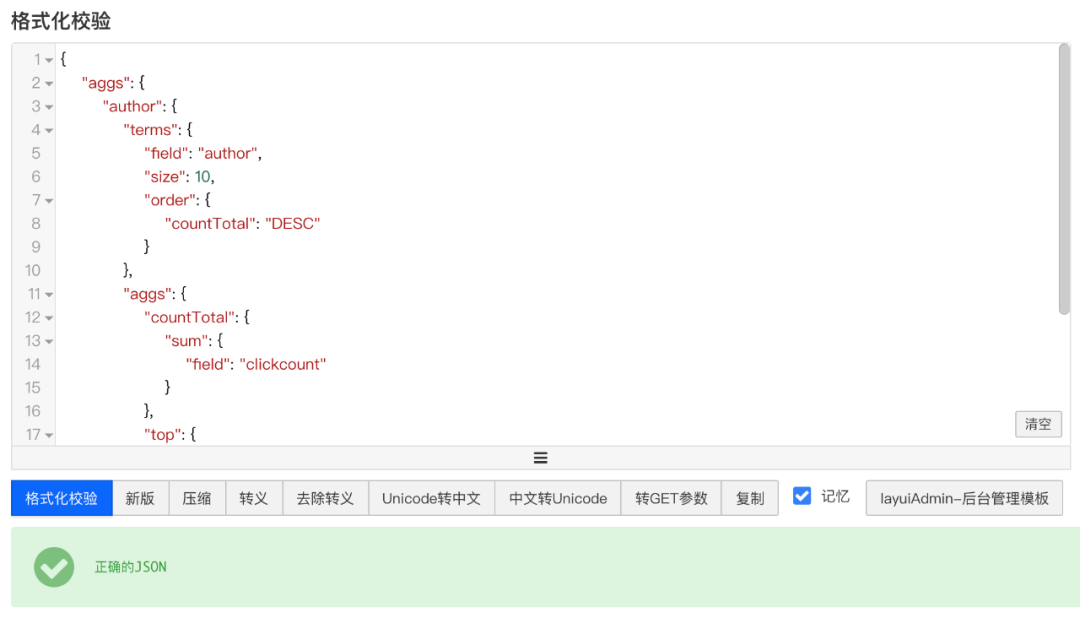Click the "countTotal" key on line 12
Screen dimensions: 1080x618
point(189,317)
